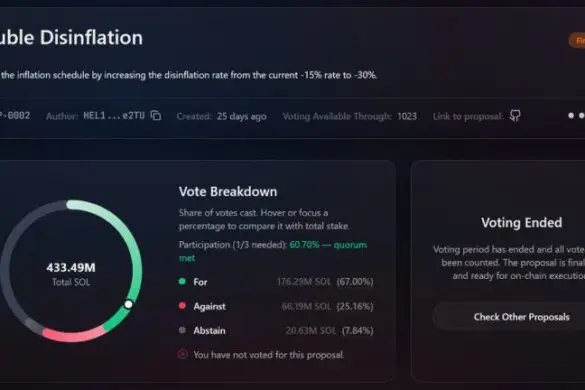
Task: Click the white marker on donut chart
Action: pos(128,304)
